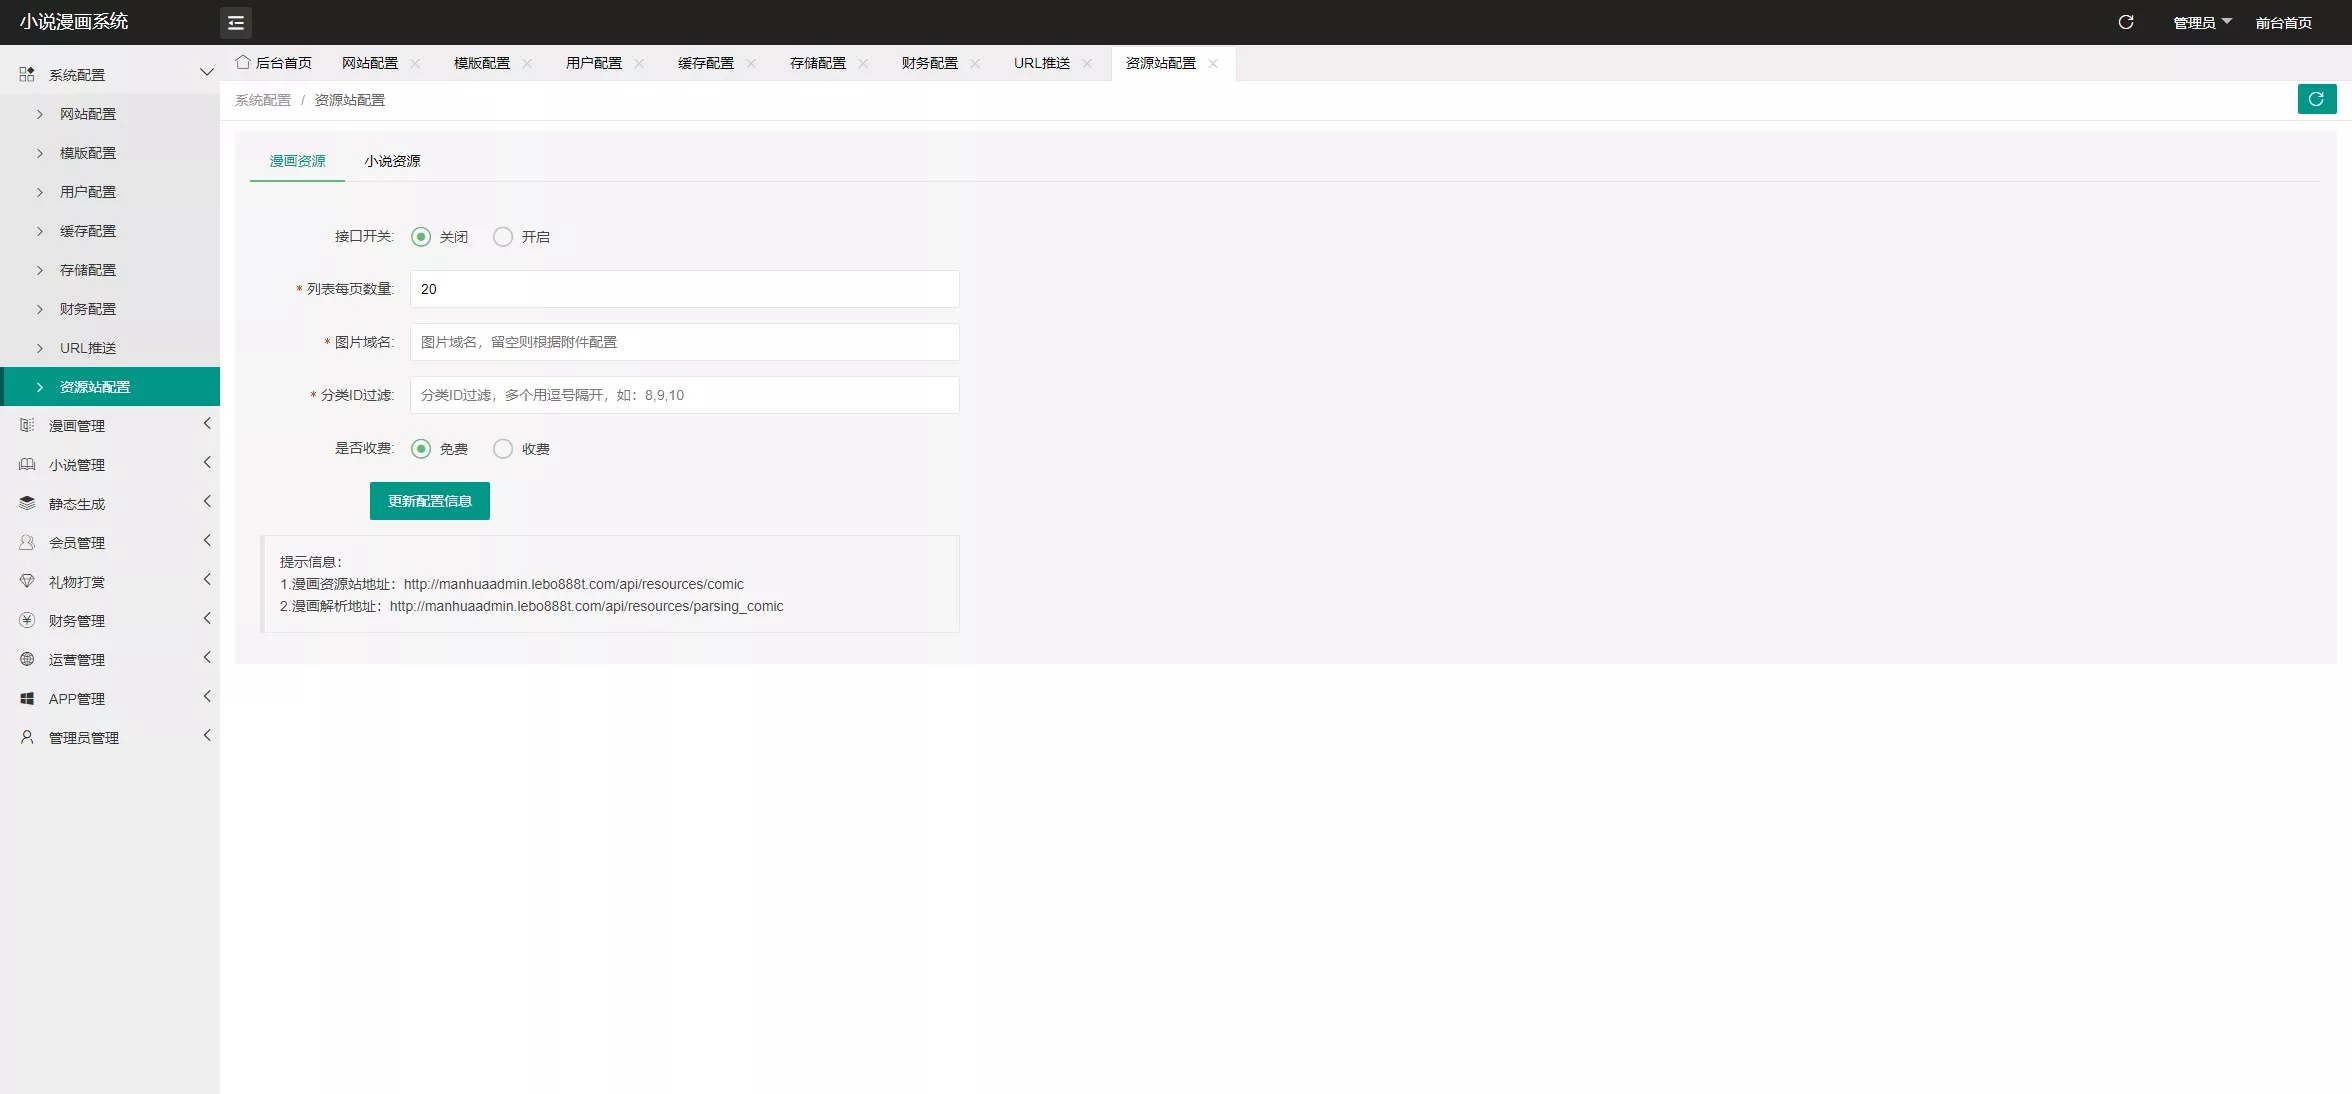Click the refresh icon in top bar
The image size is (2352, 1094).
[2126, 22]
